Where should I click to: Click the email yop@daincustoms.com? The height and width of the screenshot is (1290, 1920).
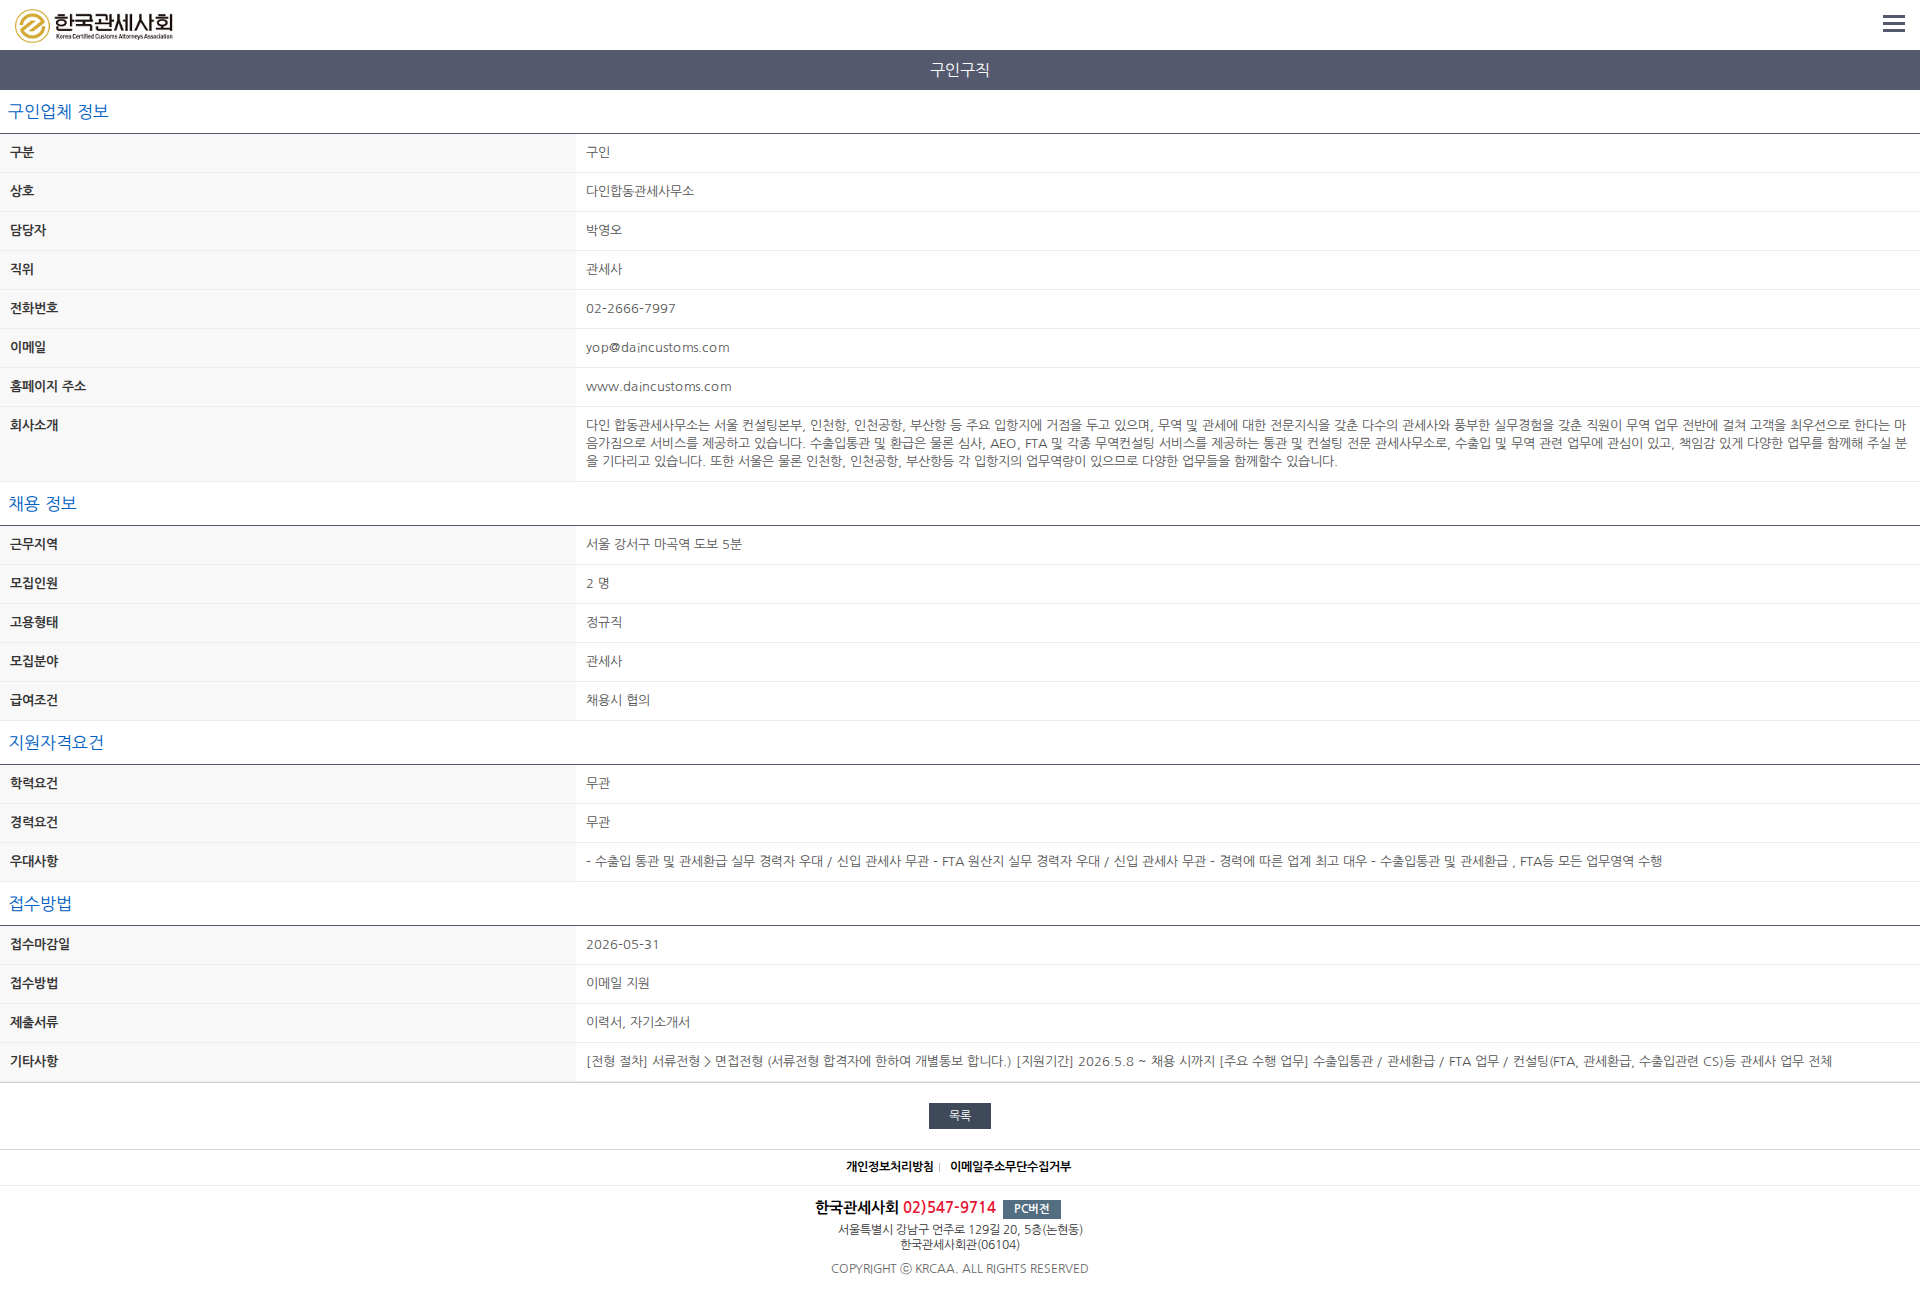(657, 347)
